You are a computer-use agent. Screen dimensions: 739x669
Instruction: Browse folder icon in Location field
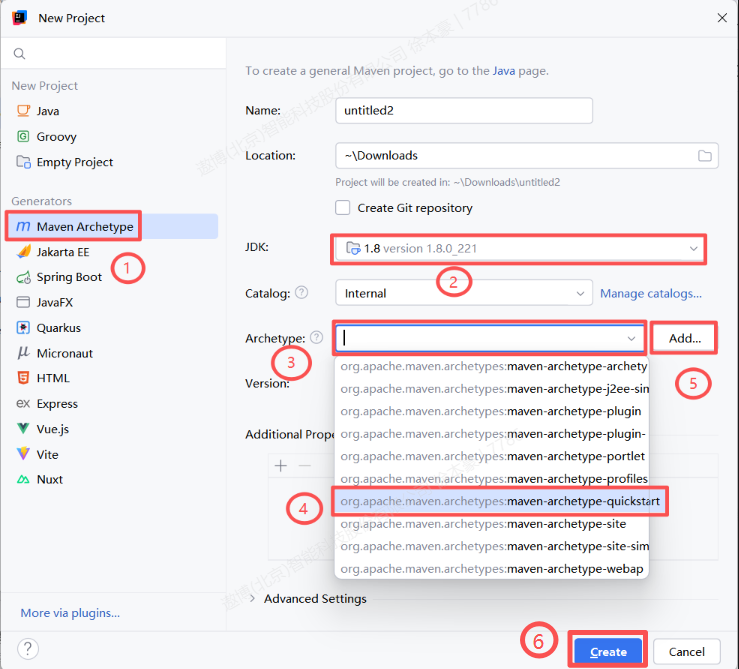705,156
